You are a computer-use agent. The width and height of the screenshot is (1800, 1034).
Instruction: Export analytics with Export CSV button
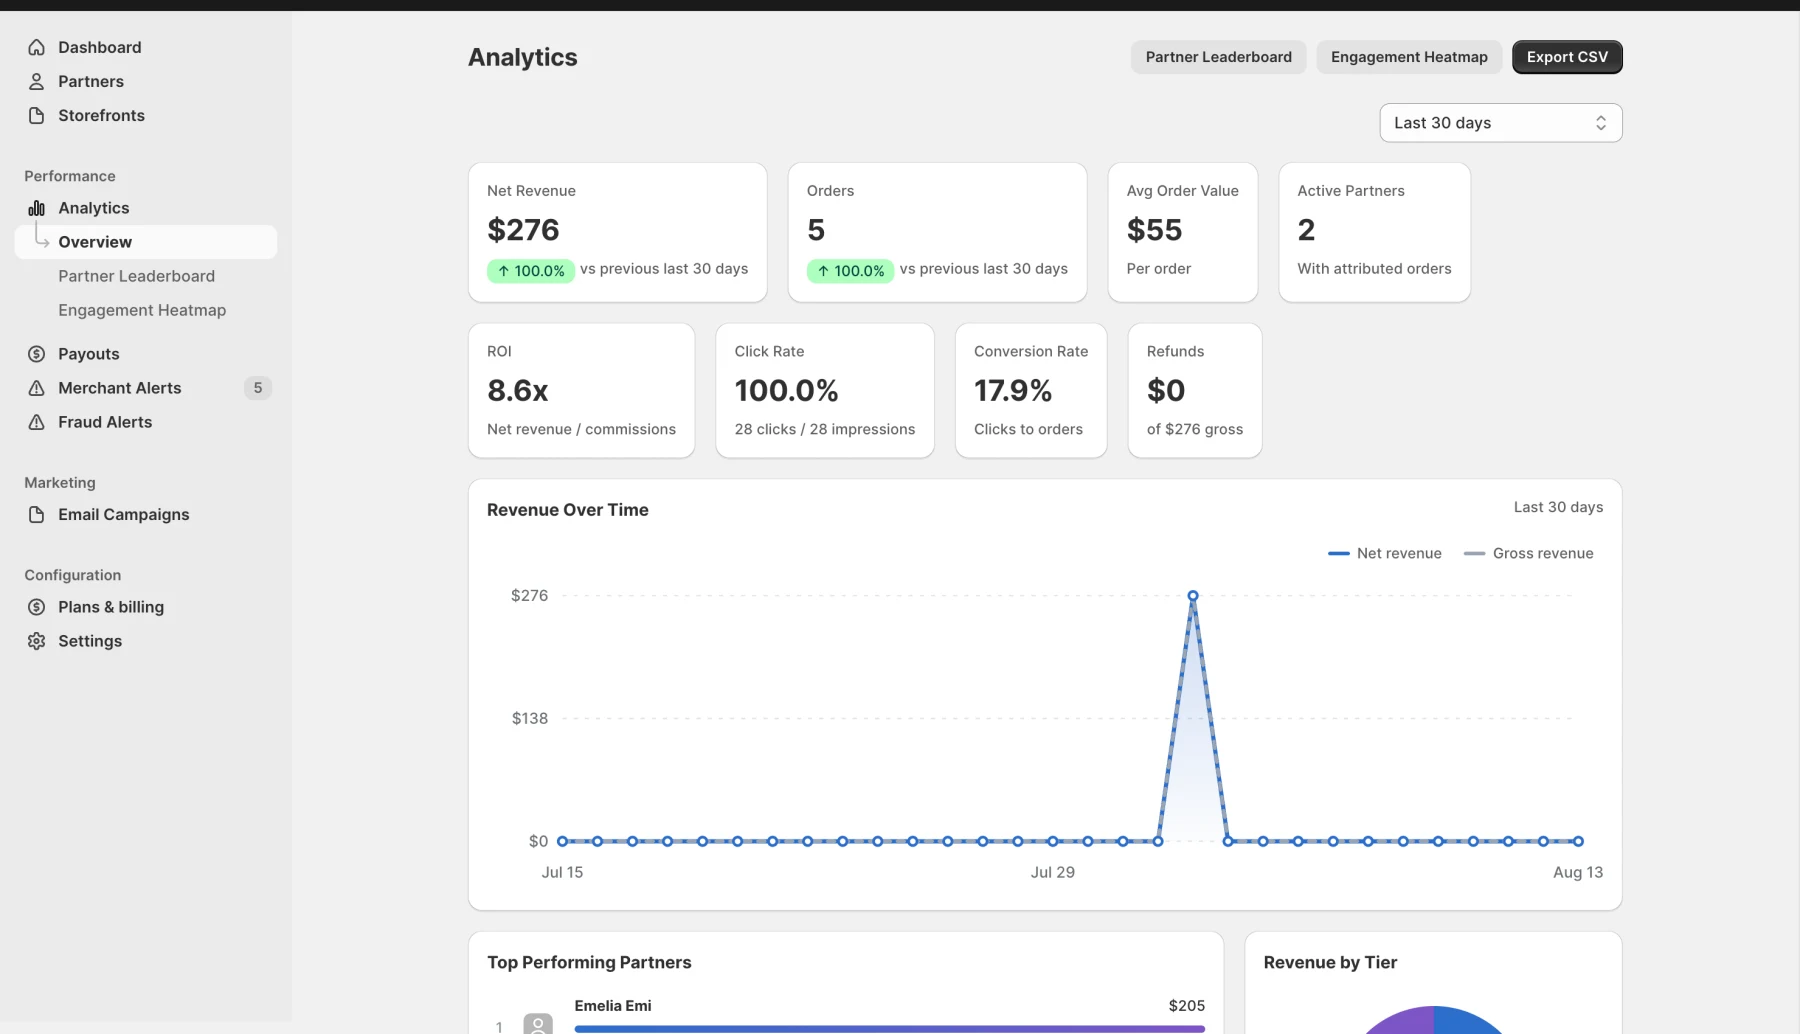pyautogui.click(x=1567, y=57)
